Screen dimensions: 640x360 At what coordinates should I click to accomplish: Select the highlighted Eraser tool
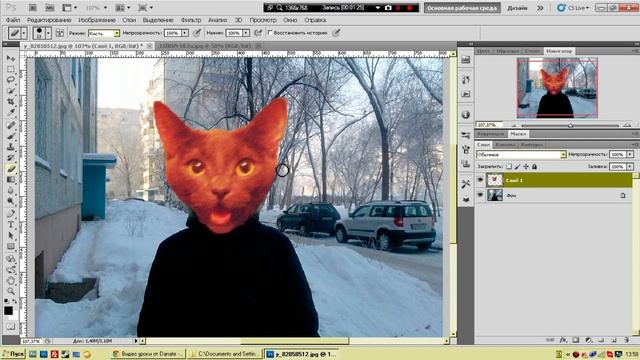(x=11, y=169)
